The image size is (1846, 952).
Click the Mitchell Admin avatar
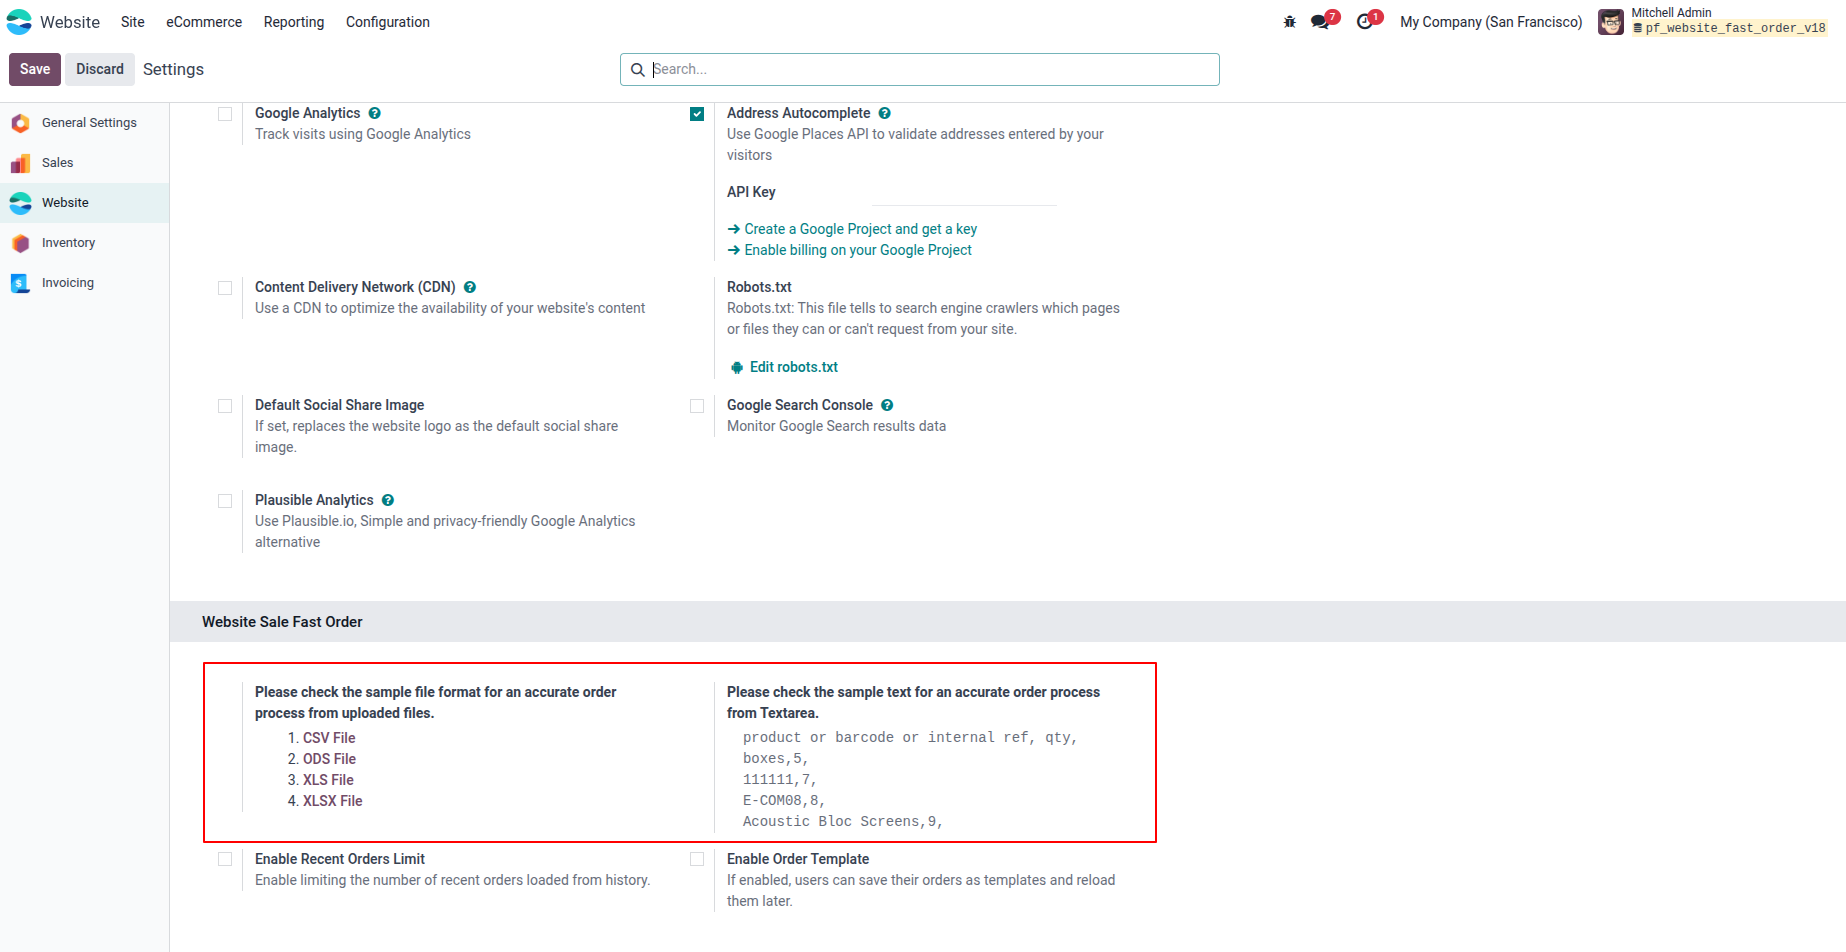click(x=1610, y=22)
